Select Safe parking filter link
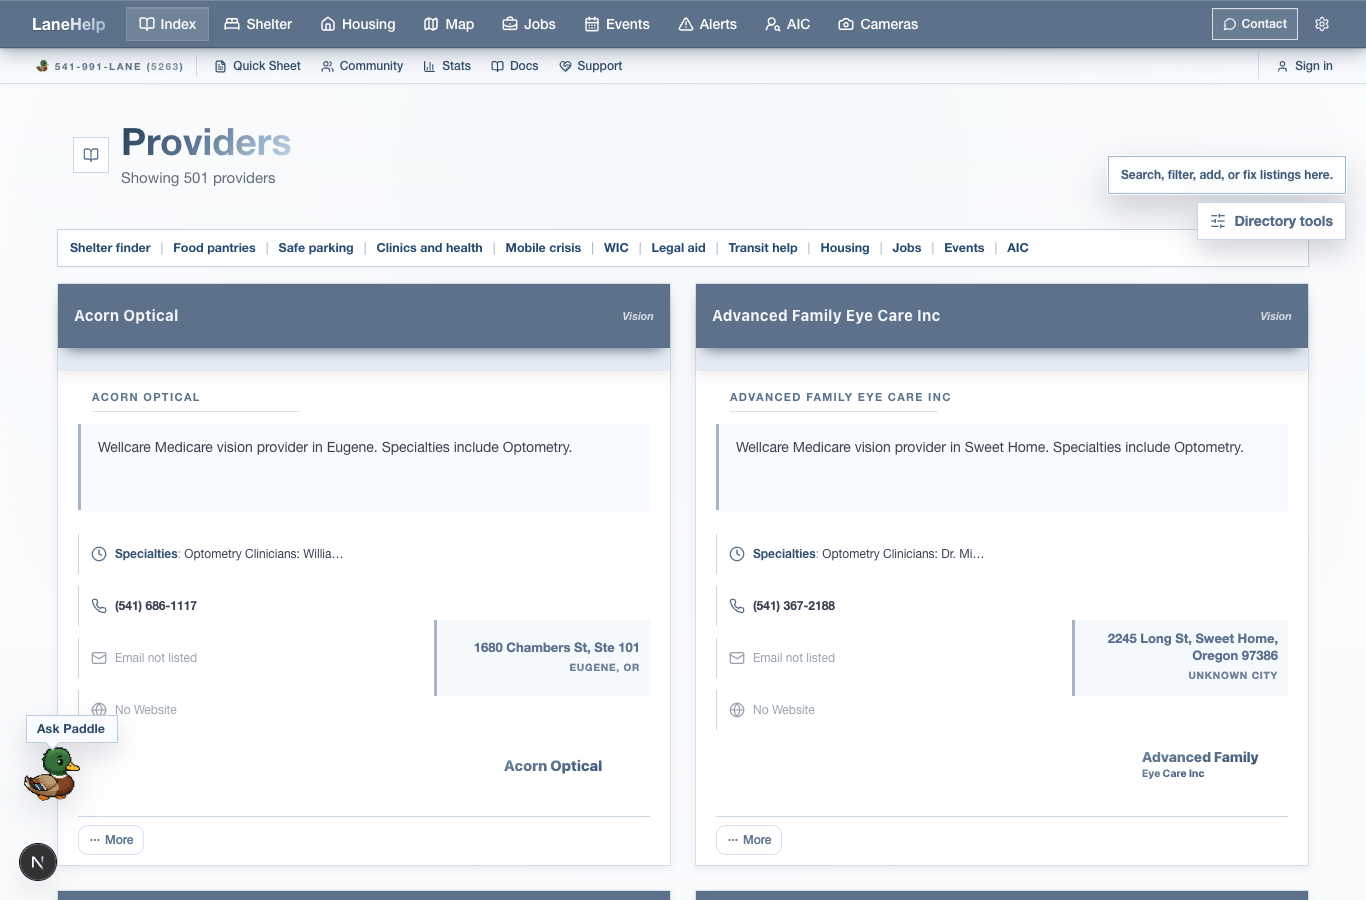Viewport: 1366px width, 900px height. pyautogui.click(x=316, y=248)
